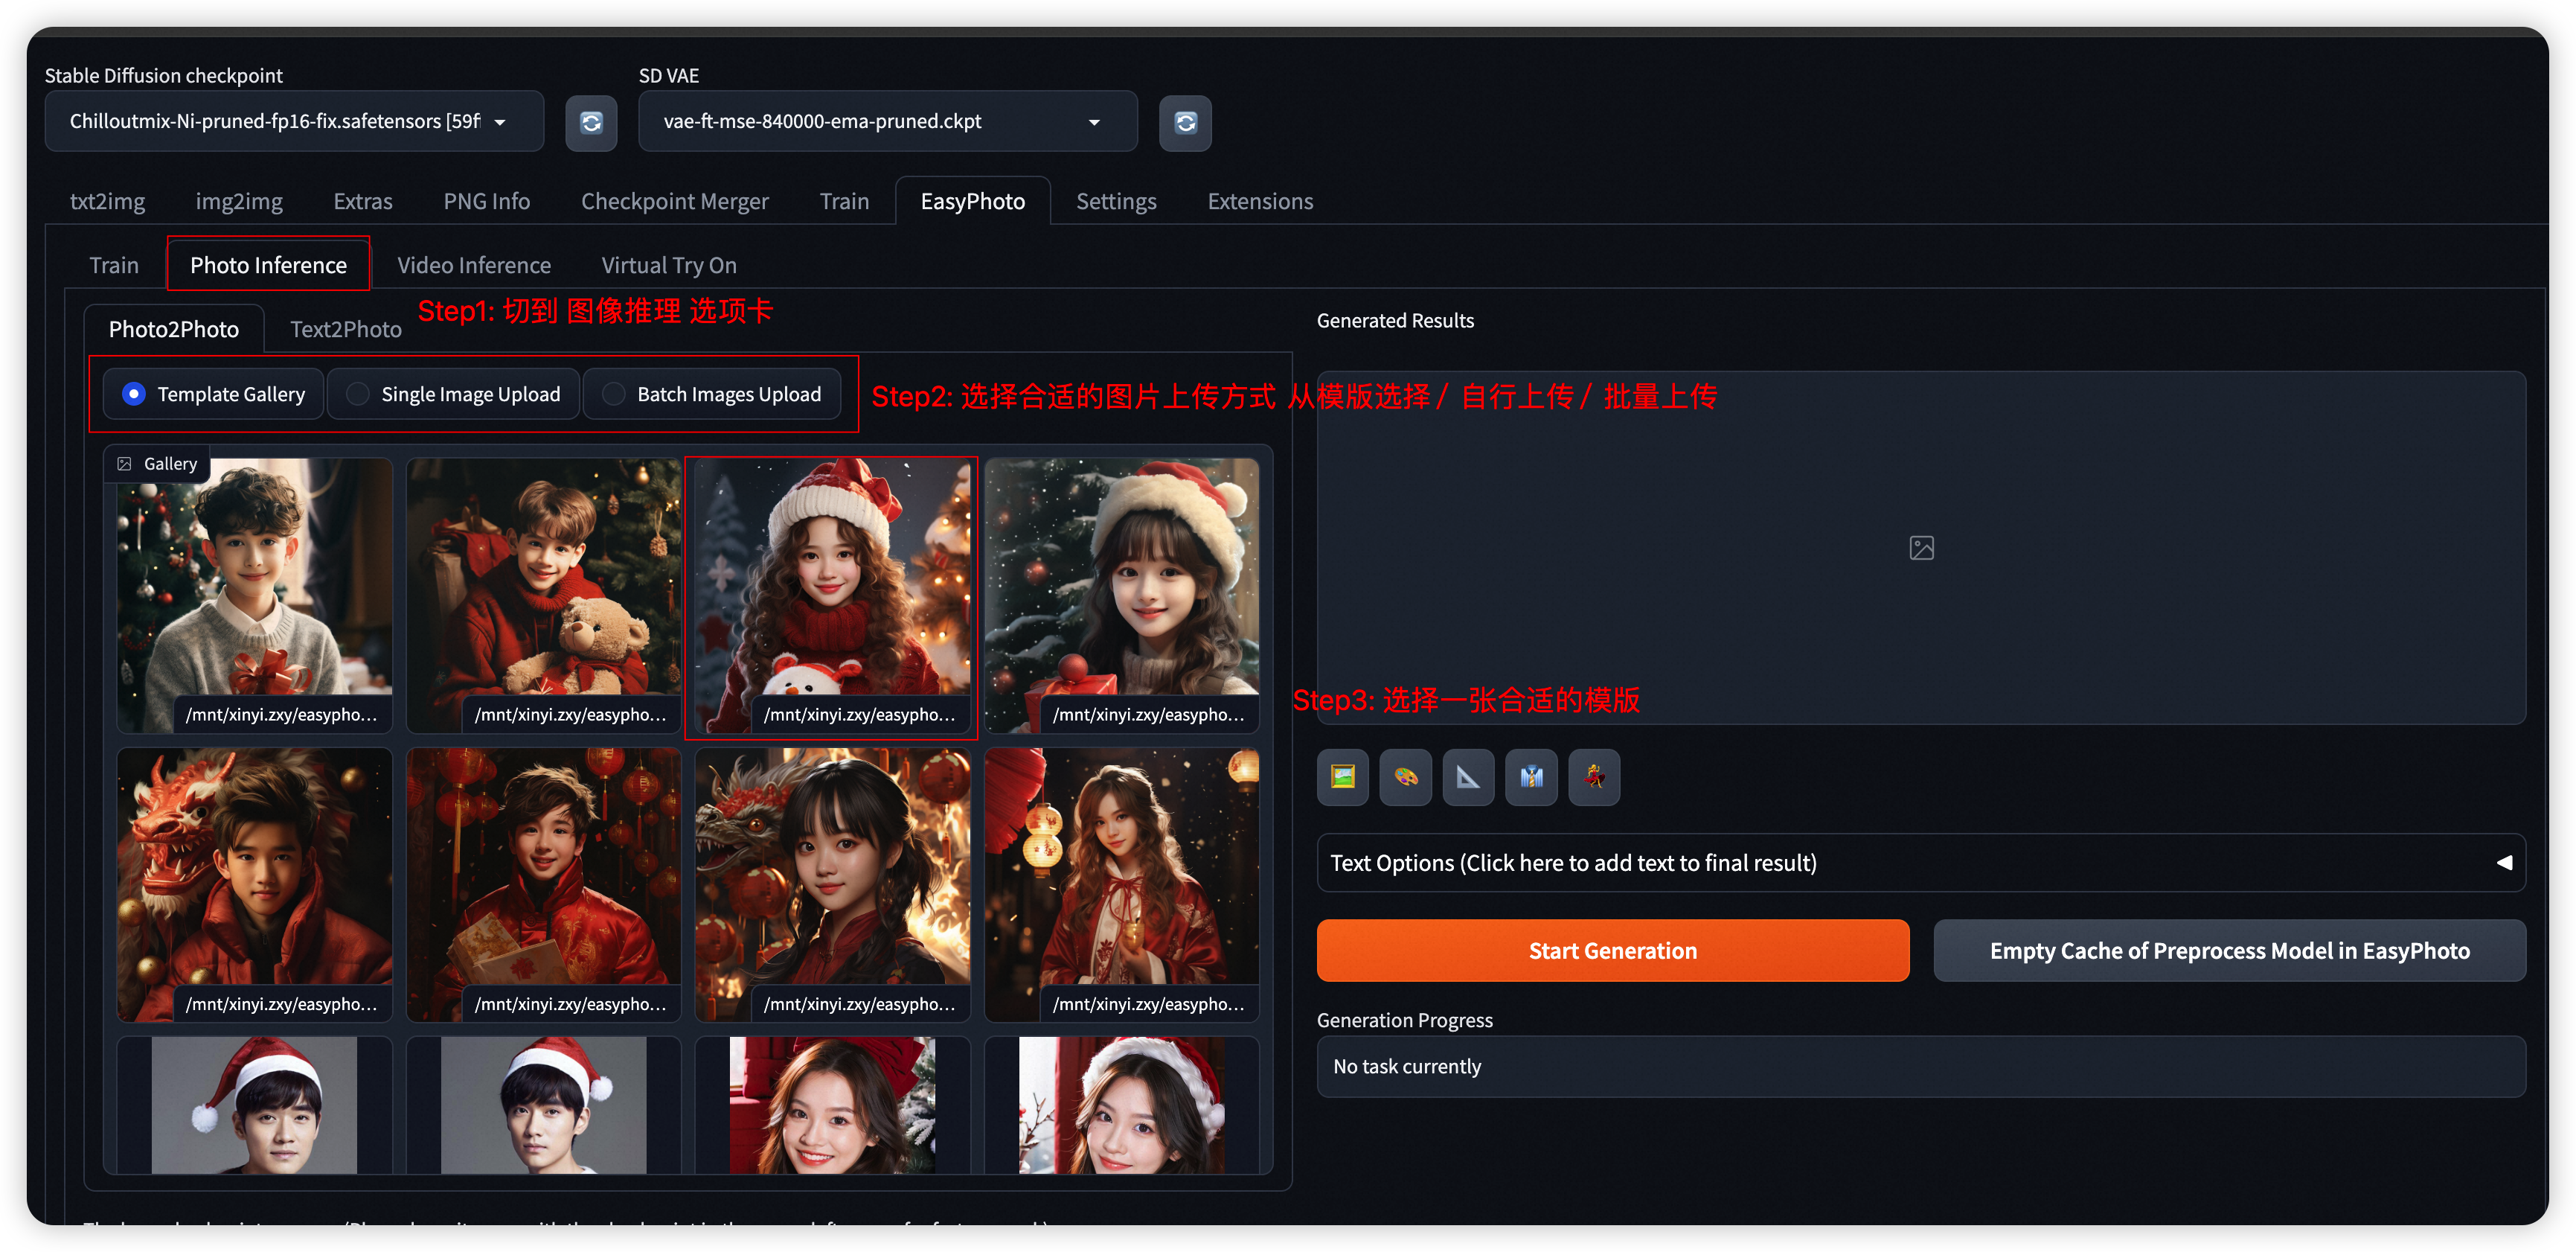This screenshot has height=1252, width=2576.
Task: Refresh the Stable Diffusion checkpoint list
Action: click(x=591, y=122)
